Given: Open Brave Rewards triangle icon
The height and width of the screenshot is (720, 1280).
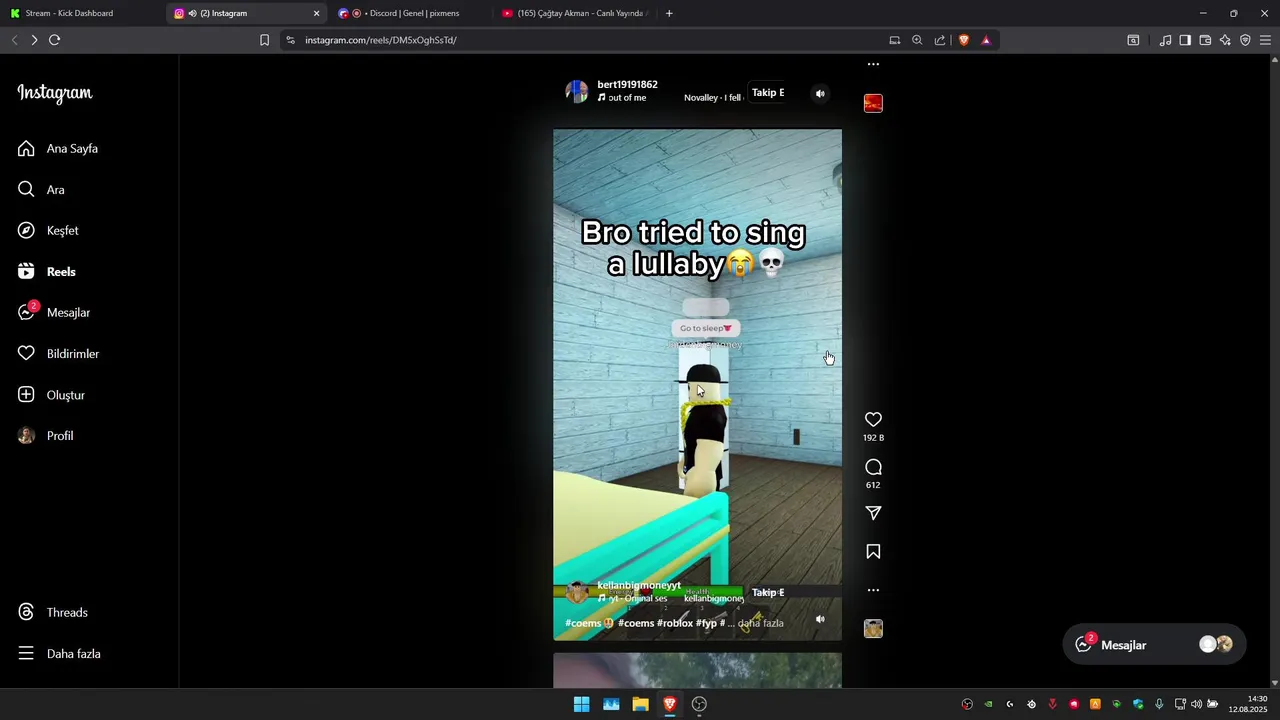Looking at the screenshot, I should [x=986, y=40].
